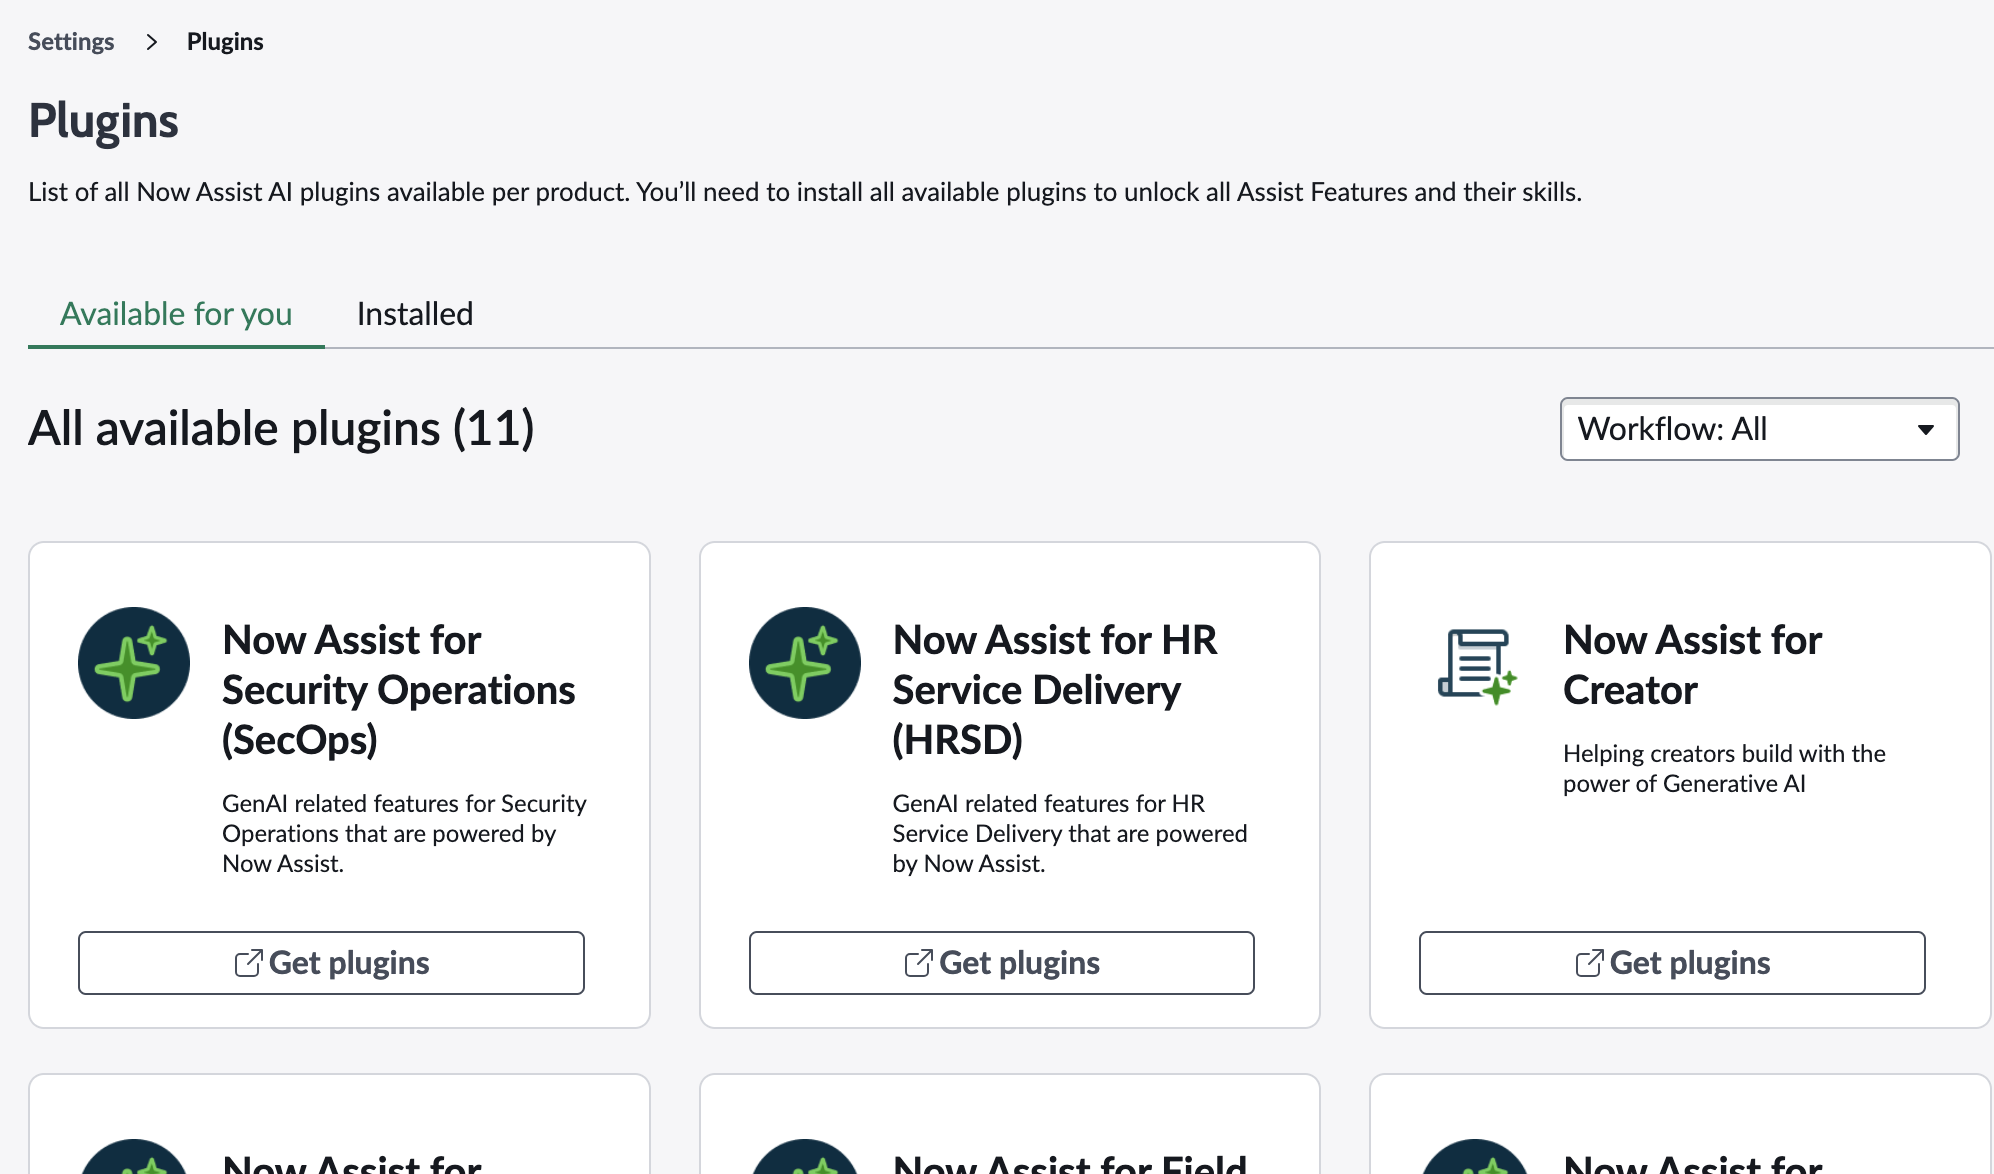Screen dimensions: 1994x1174
Task: Click the Now Assist for Creator title
Action: pyautogui.click(x=1692, y=665)
